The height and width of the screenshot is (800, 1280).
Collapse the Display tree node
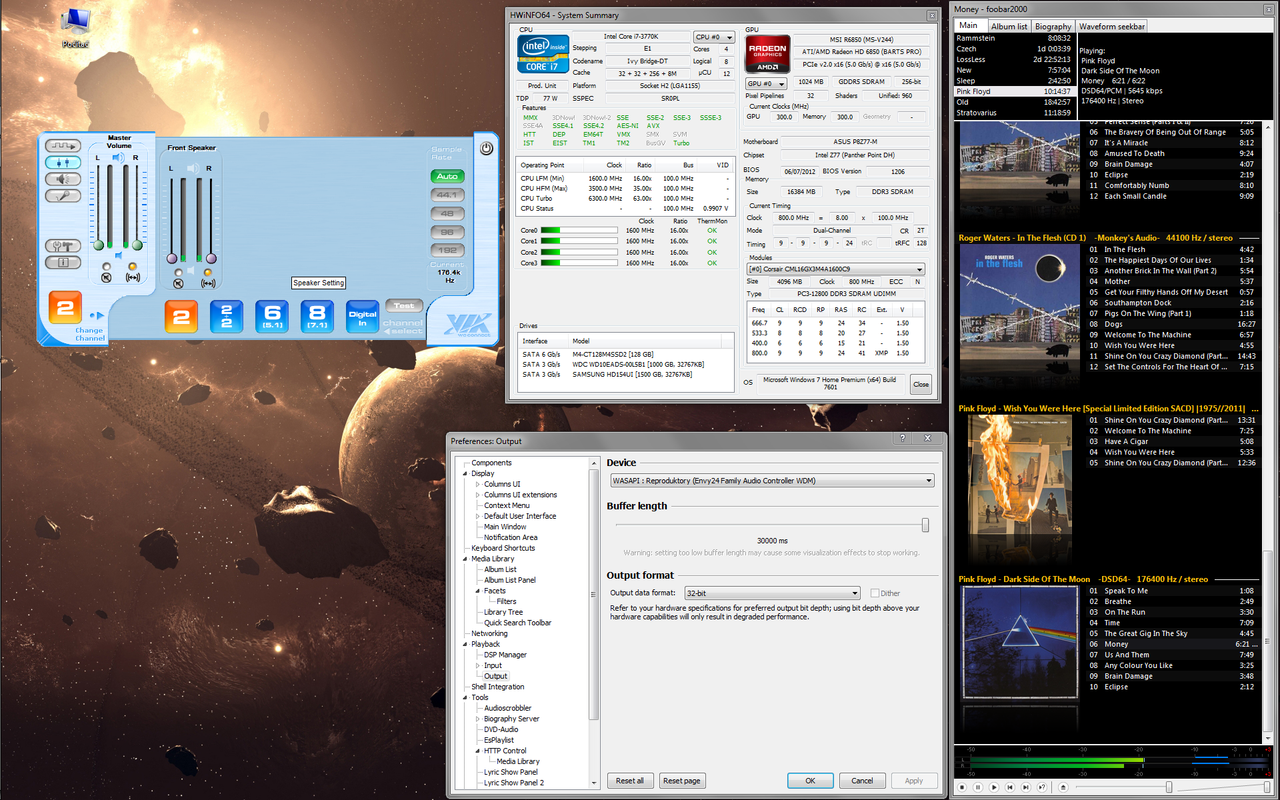pyautogui.click(x=465, y=473)
